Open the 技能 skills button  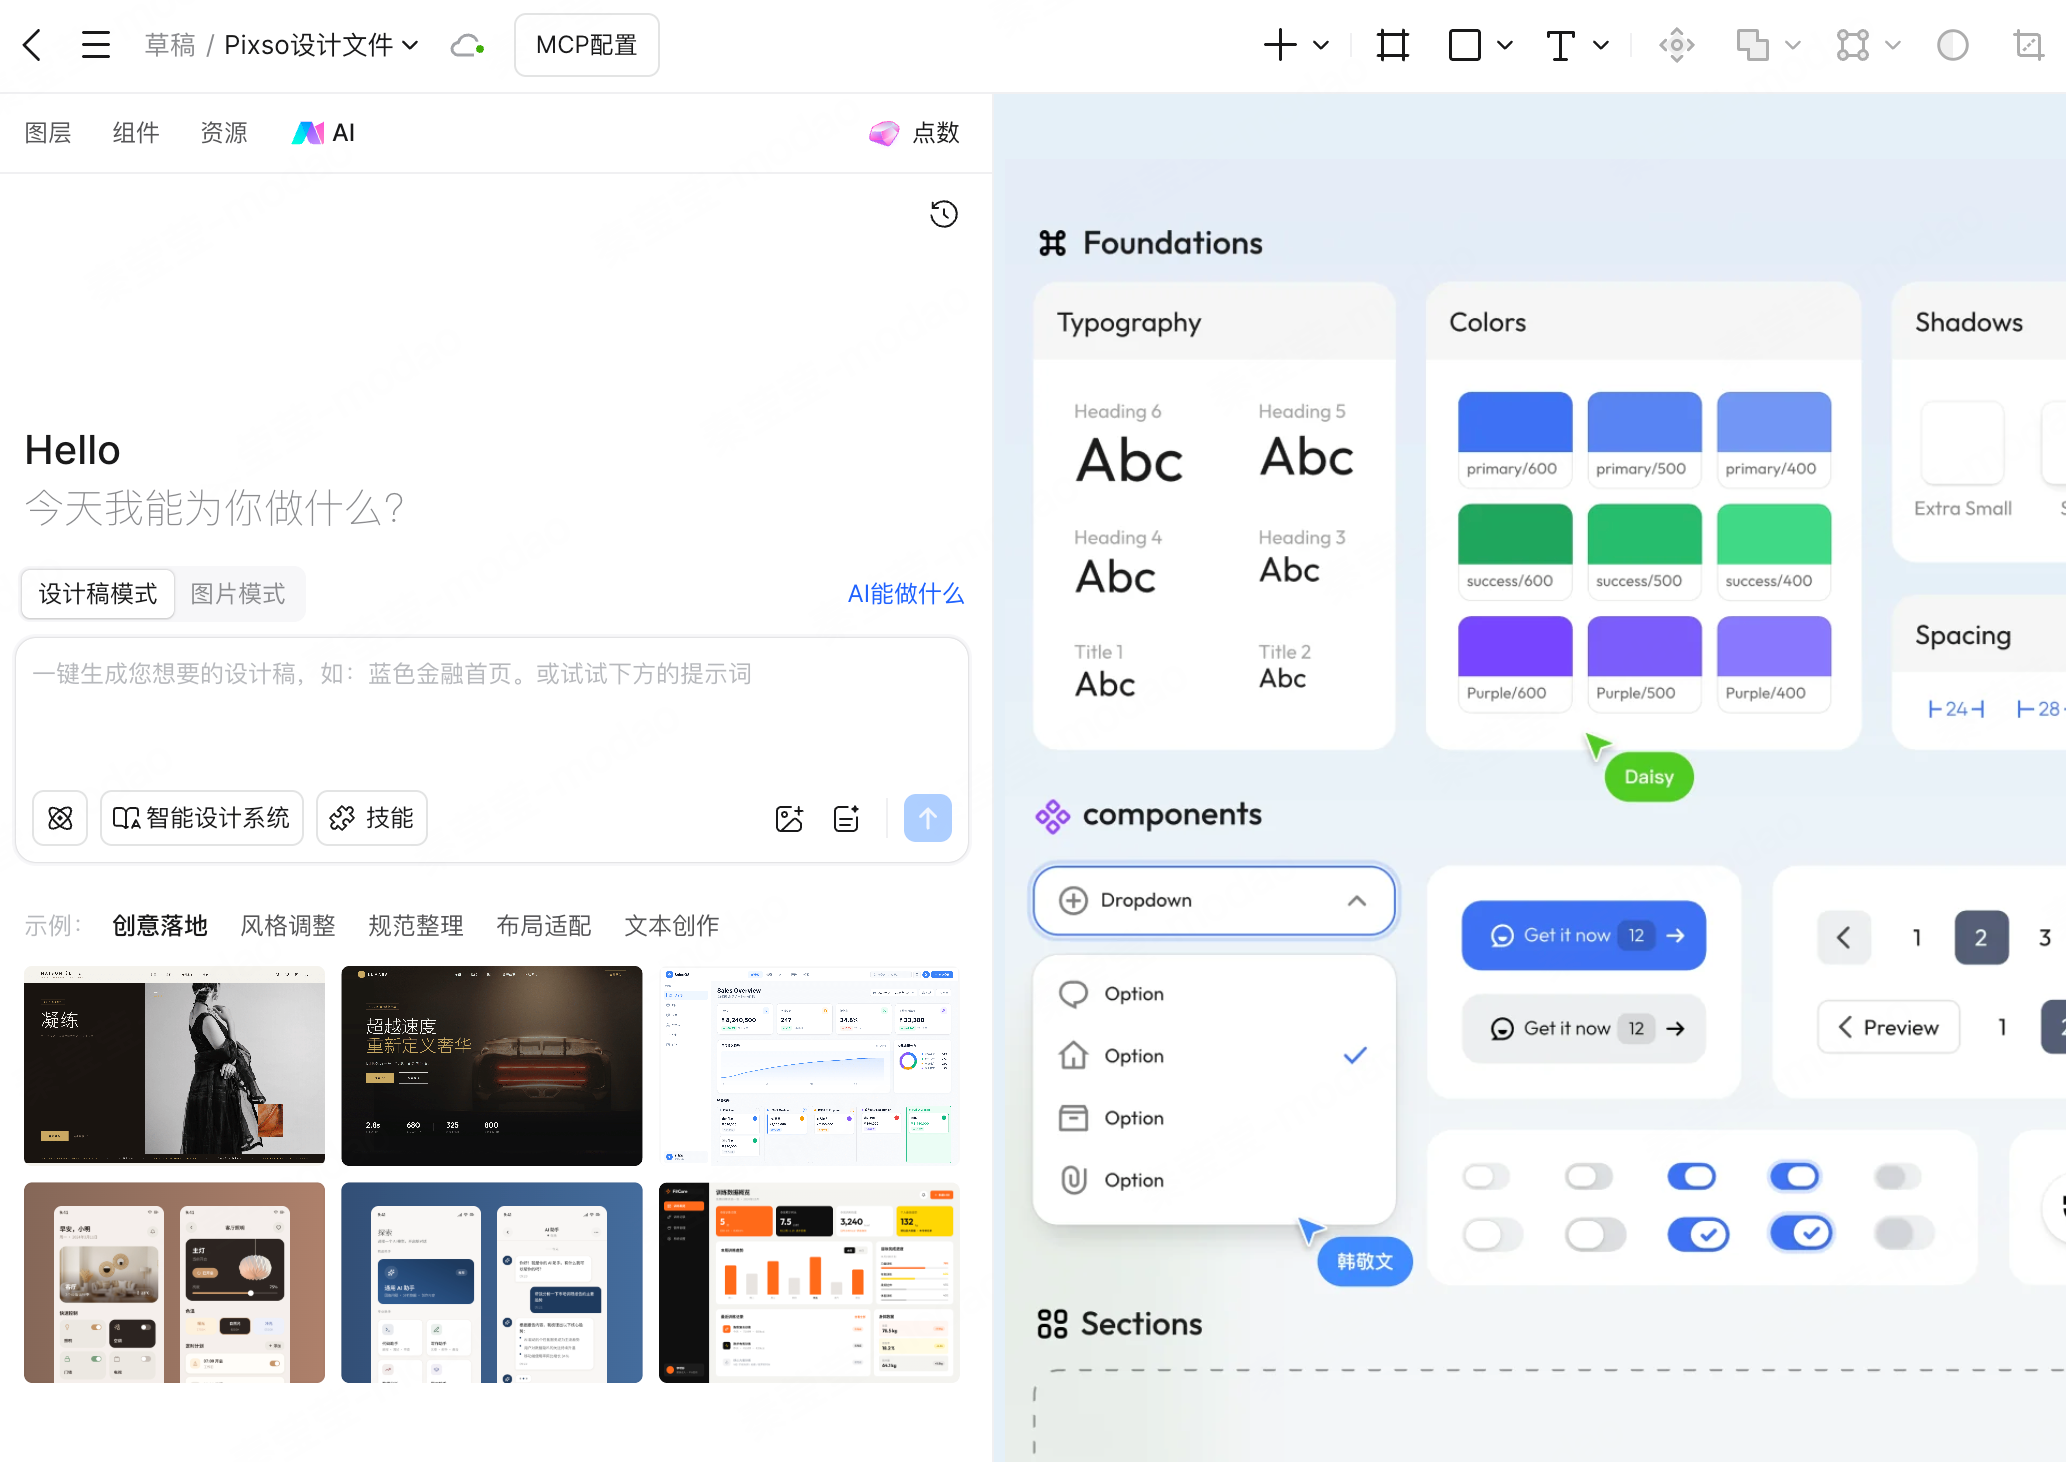[372, 818]
